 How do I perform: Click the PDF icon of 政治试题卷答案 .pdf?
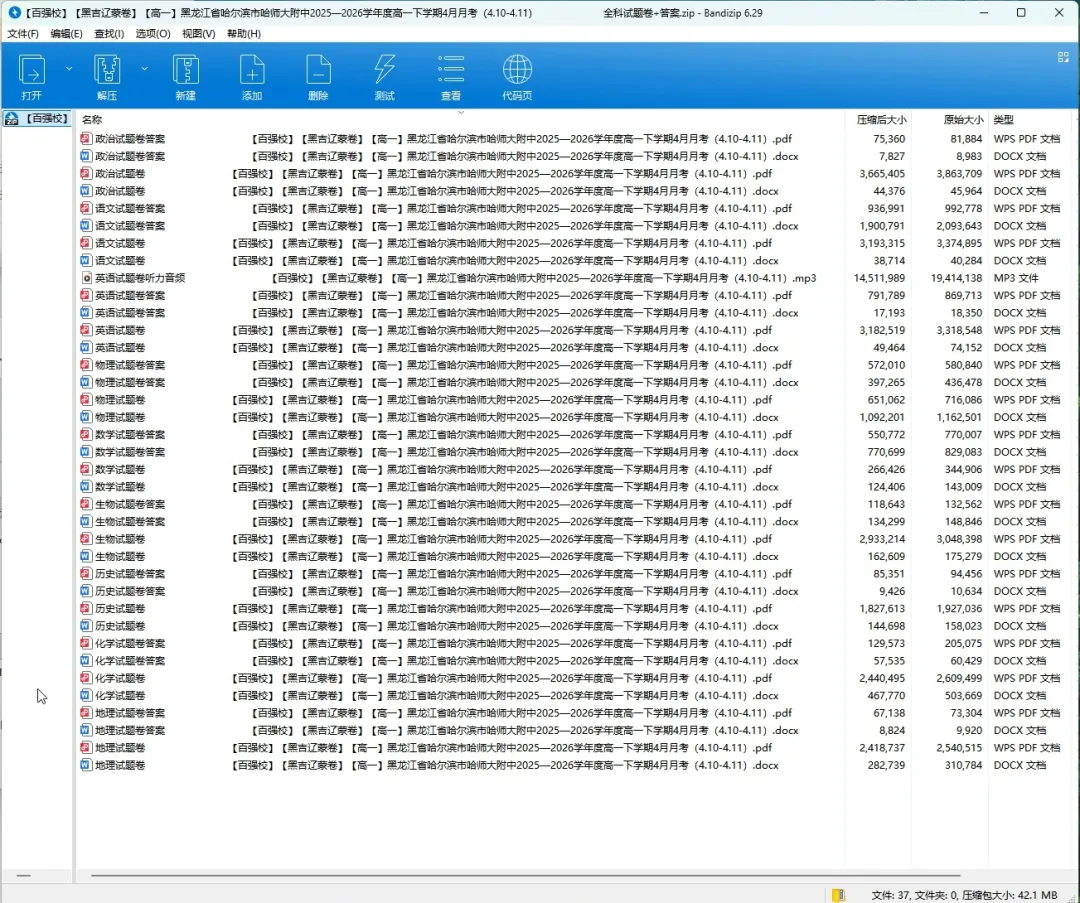[86, 138]
